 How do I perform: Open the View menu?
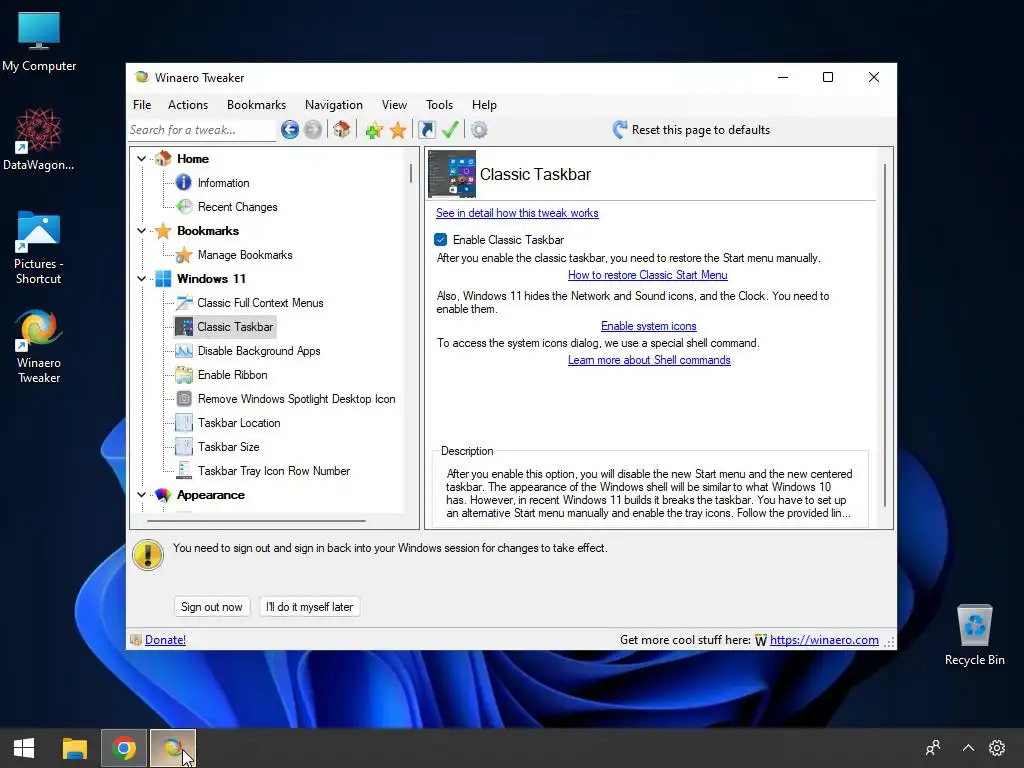394,104
